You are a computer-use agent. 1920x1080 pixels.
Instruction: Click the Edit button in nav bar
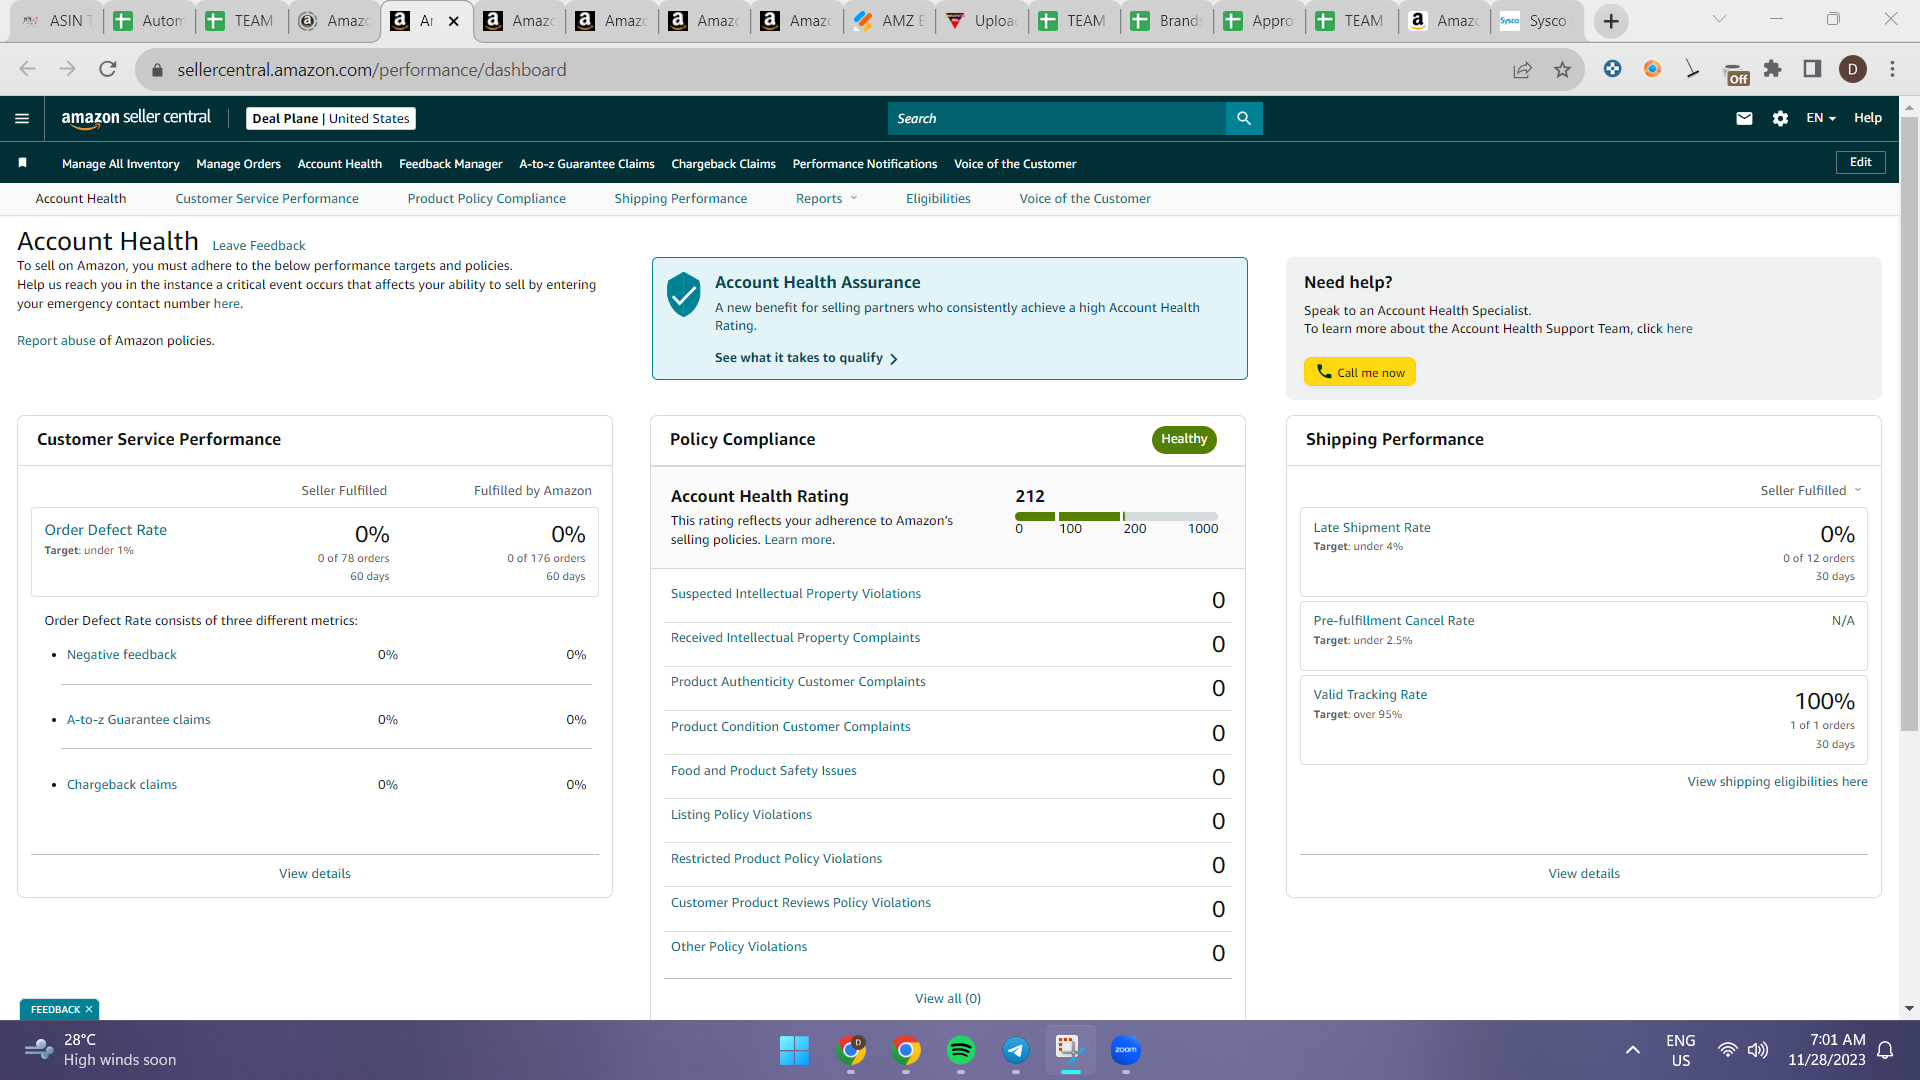pos(1861,162)
